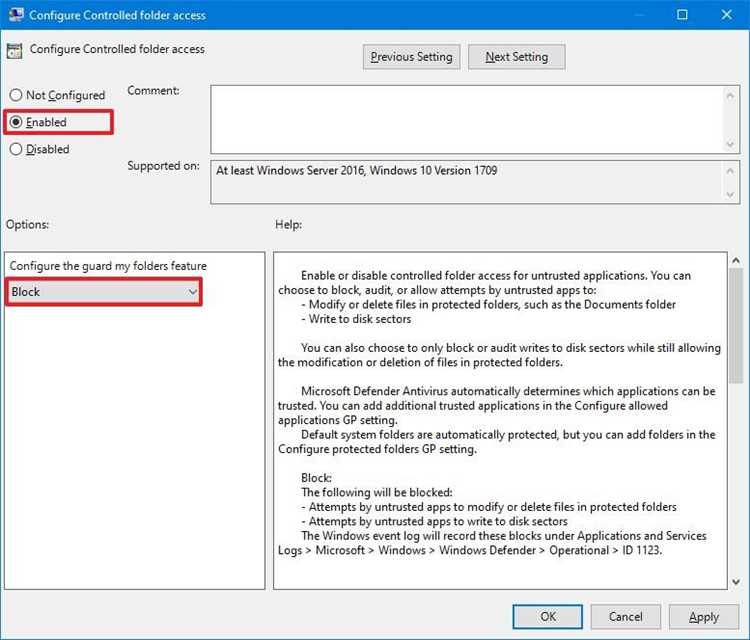The height and width of the screenshot is (640, 750).
Task: Click 'The following will be blocked:' text
Action: 377,492
